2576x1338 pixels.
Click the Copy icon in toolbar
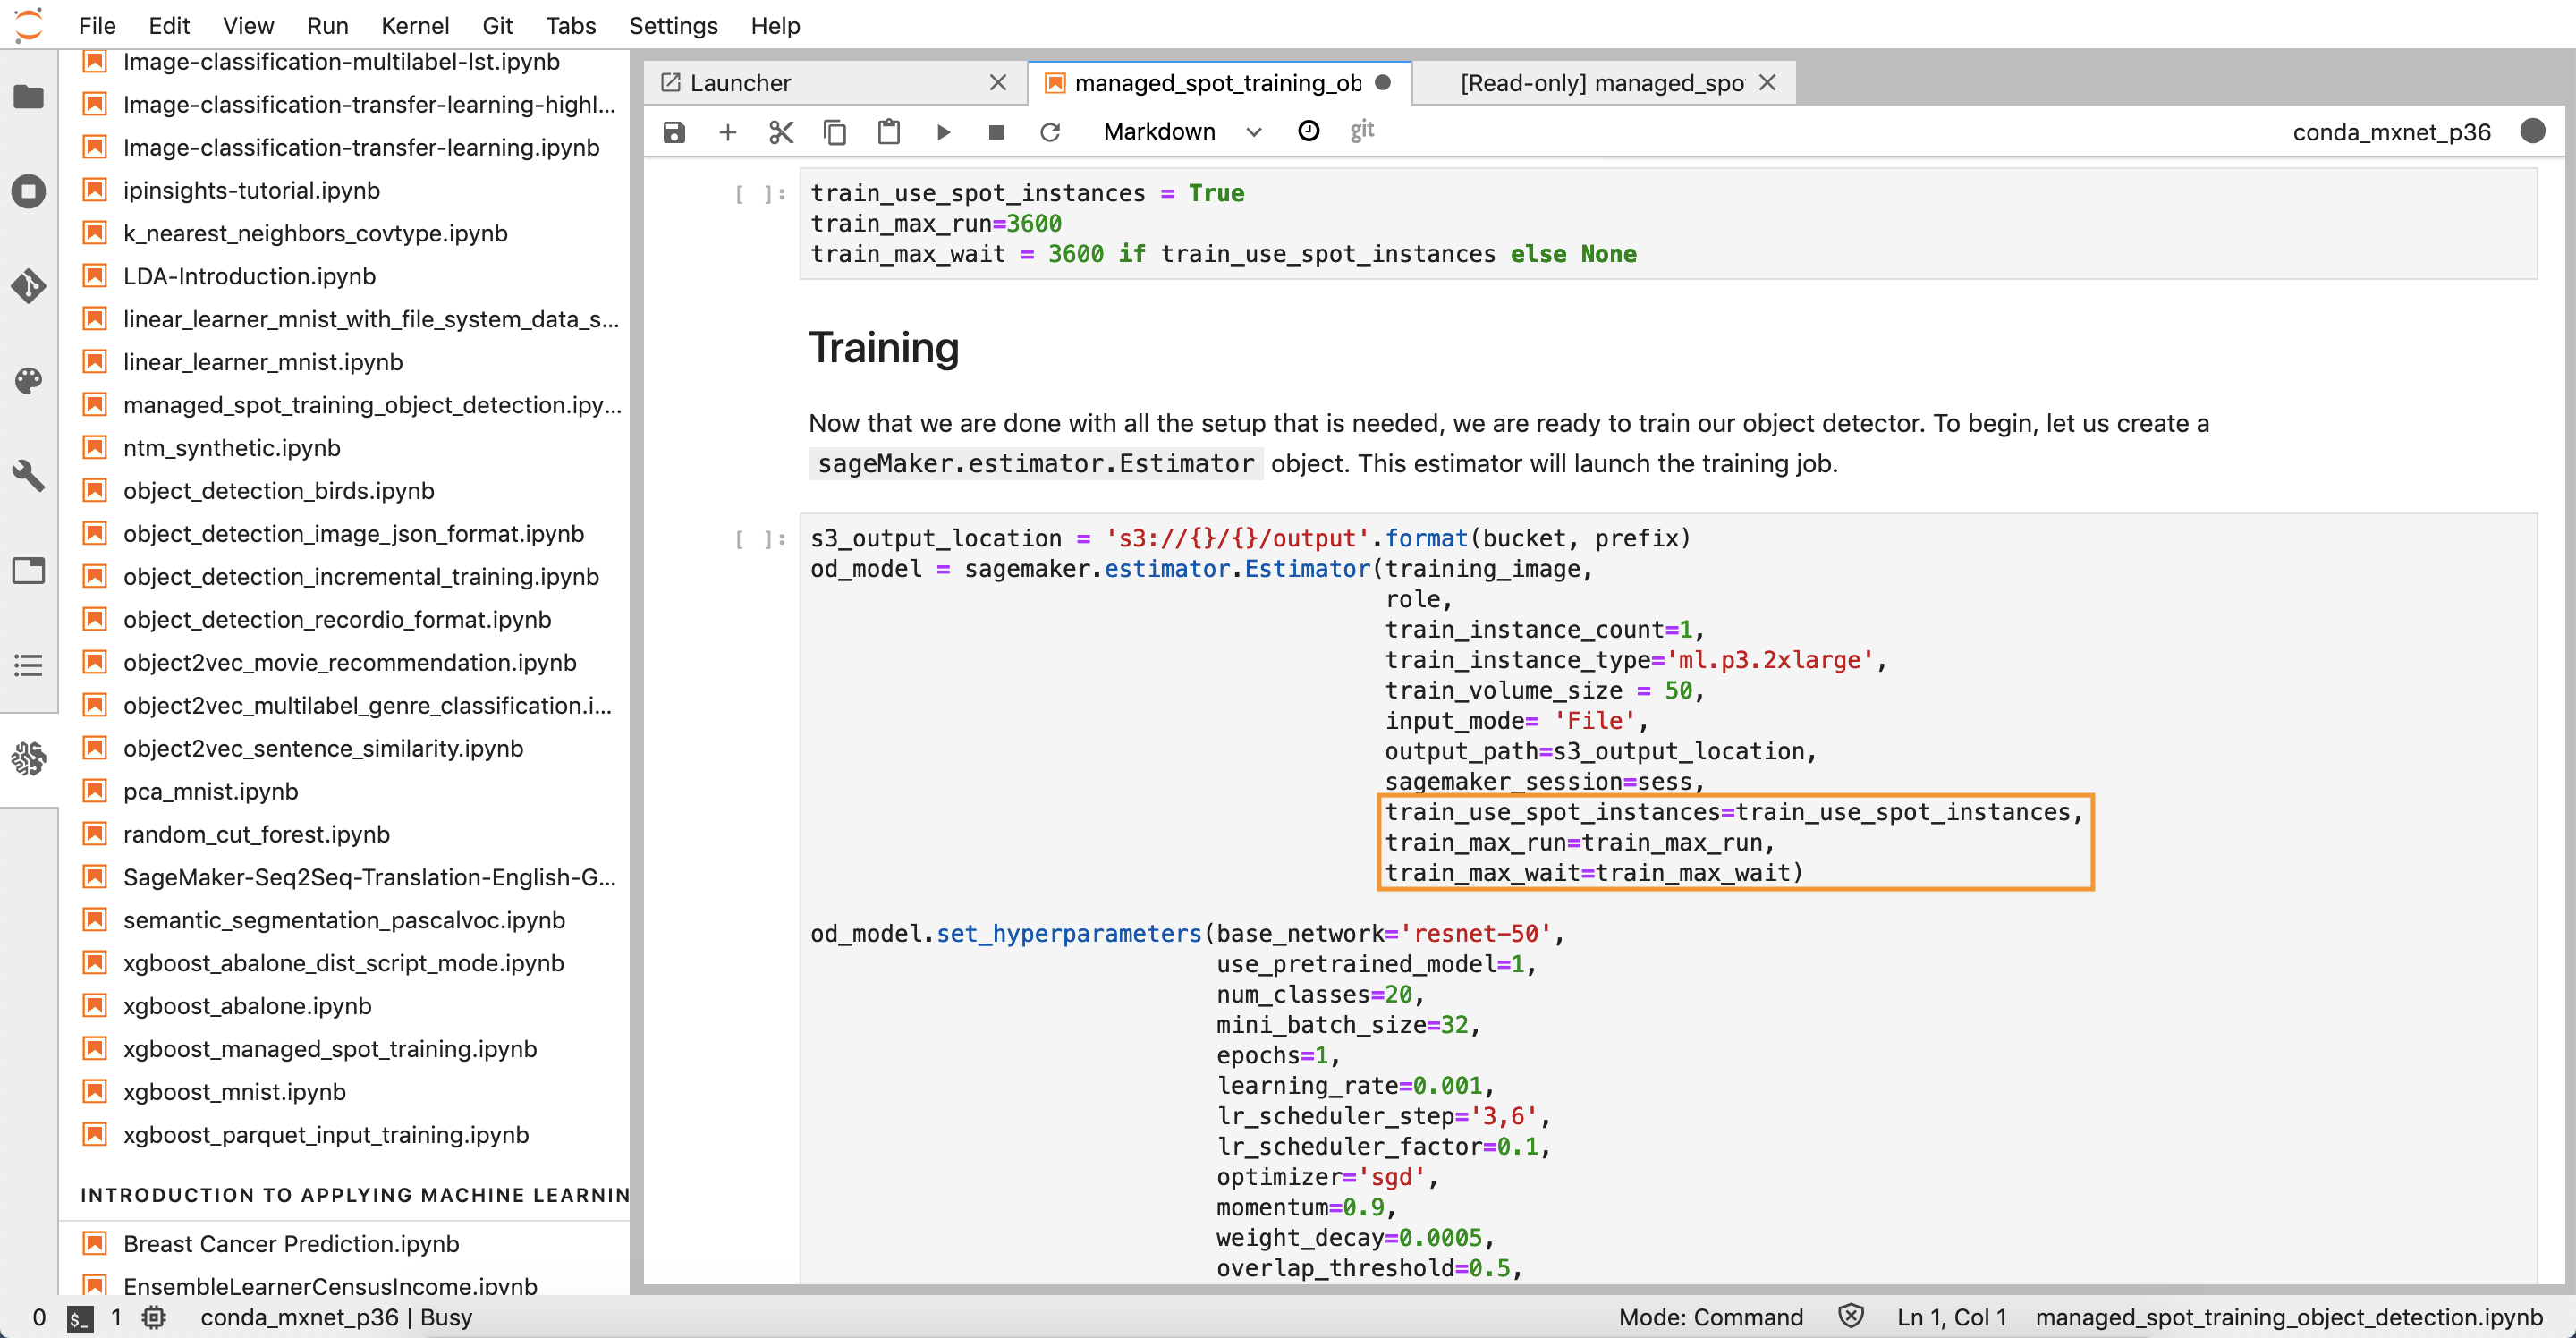(x=835, y=131)
